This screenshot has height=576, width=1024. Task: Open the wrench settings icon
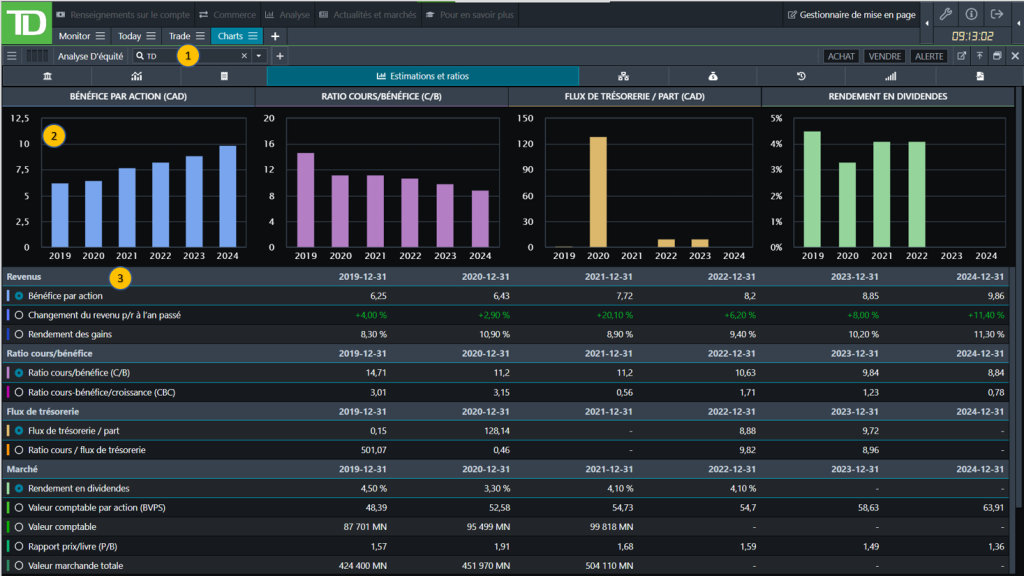point(946,15)
